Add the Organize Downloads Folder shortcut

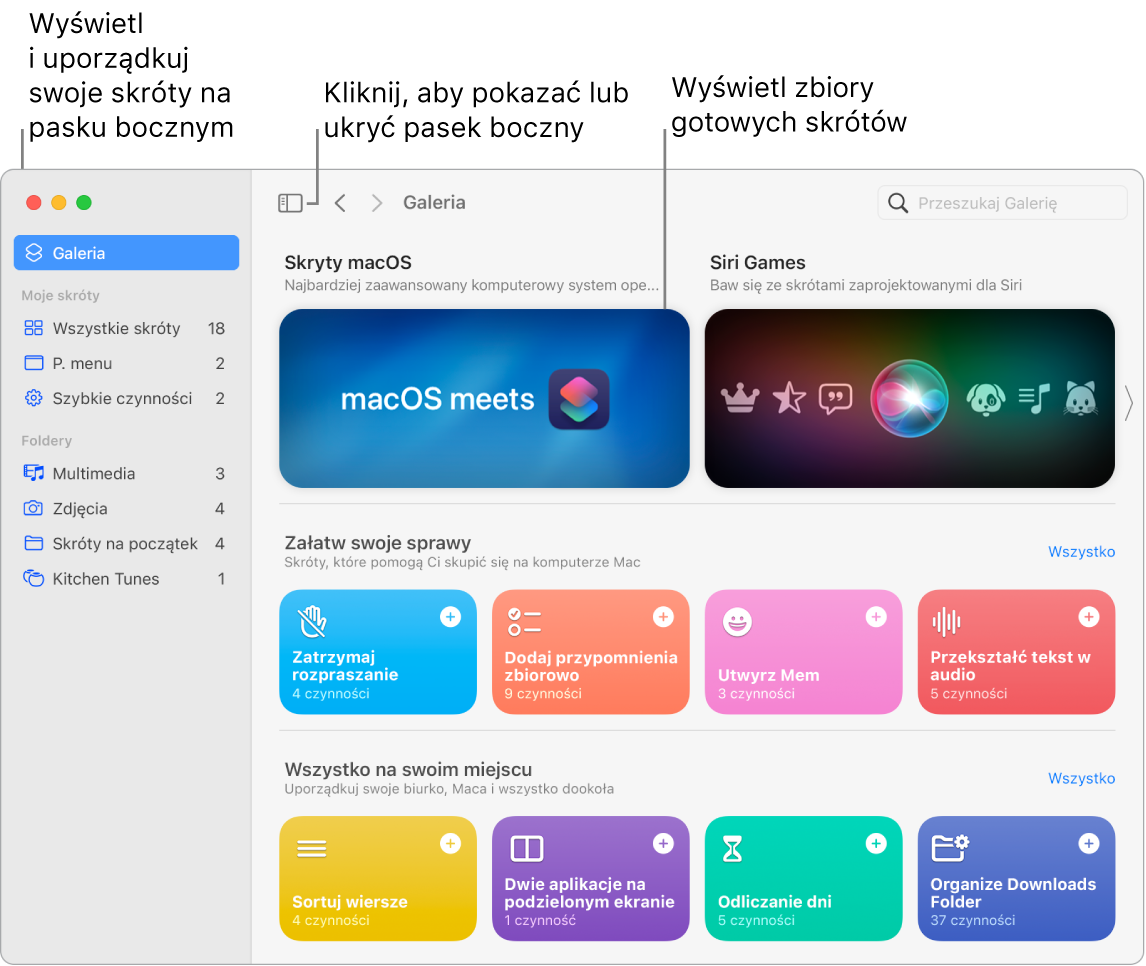[1089, 844]
